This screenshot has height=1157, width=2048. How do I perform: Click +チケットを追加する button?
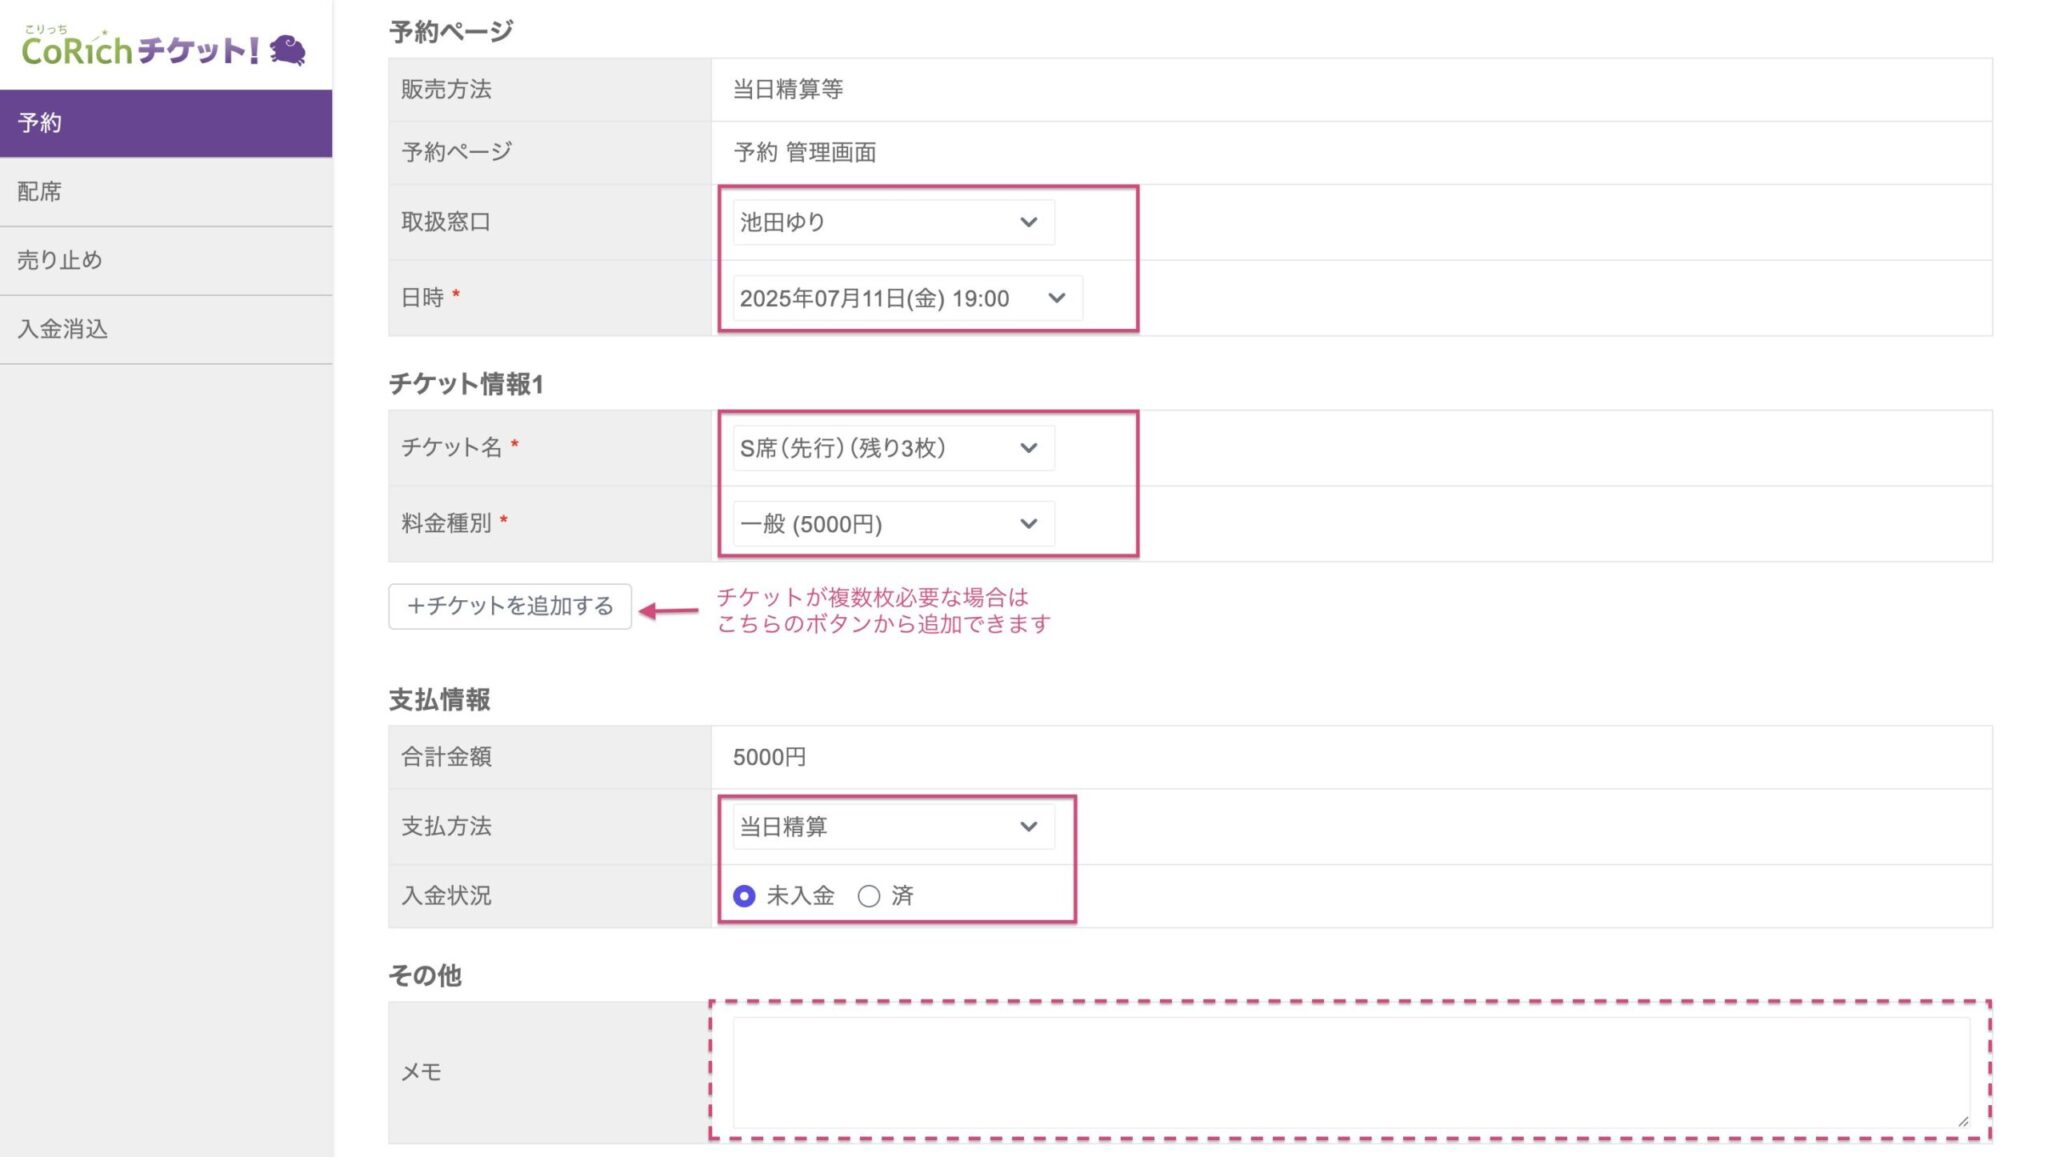coord(509,606)
